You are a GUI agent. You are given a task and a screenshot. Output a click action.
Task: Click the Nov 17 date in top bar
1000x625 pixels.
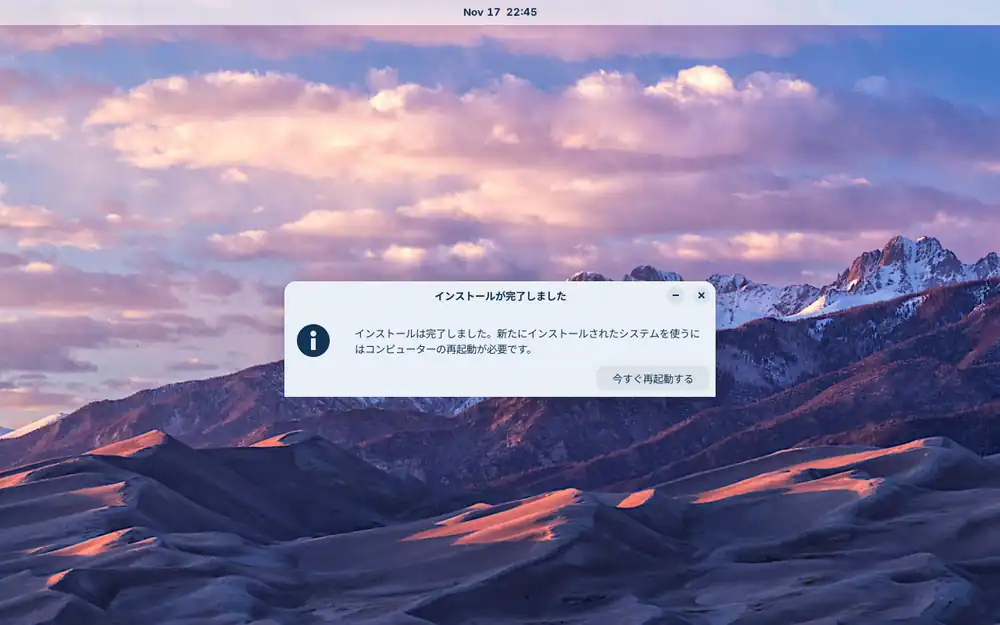pos(480,12)
